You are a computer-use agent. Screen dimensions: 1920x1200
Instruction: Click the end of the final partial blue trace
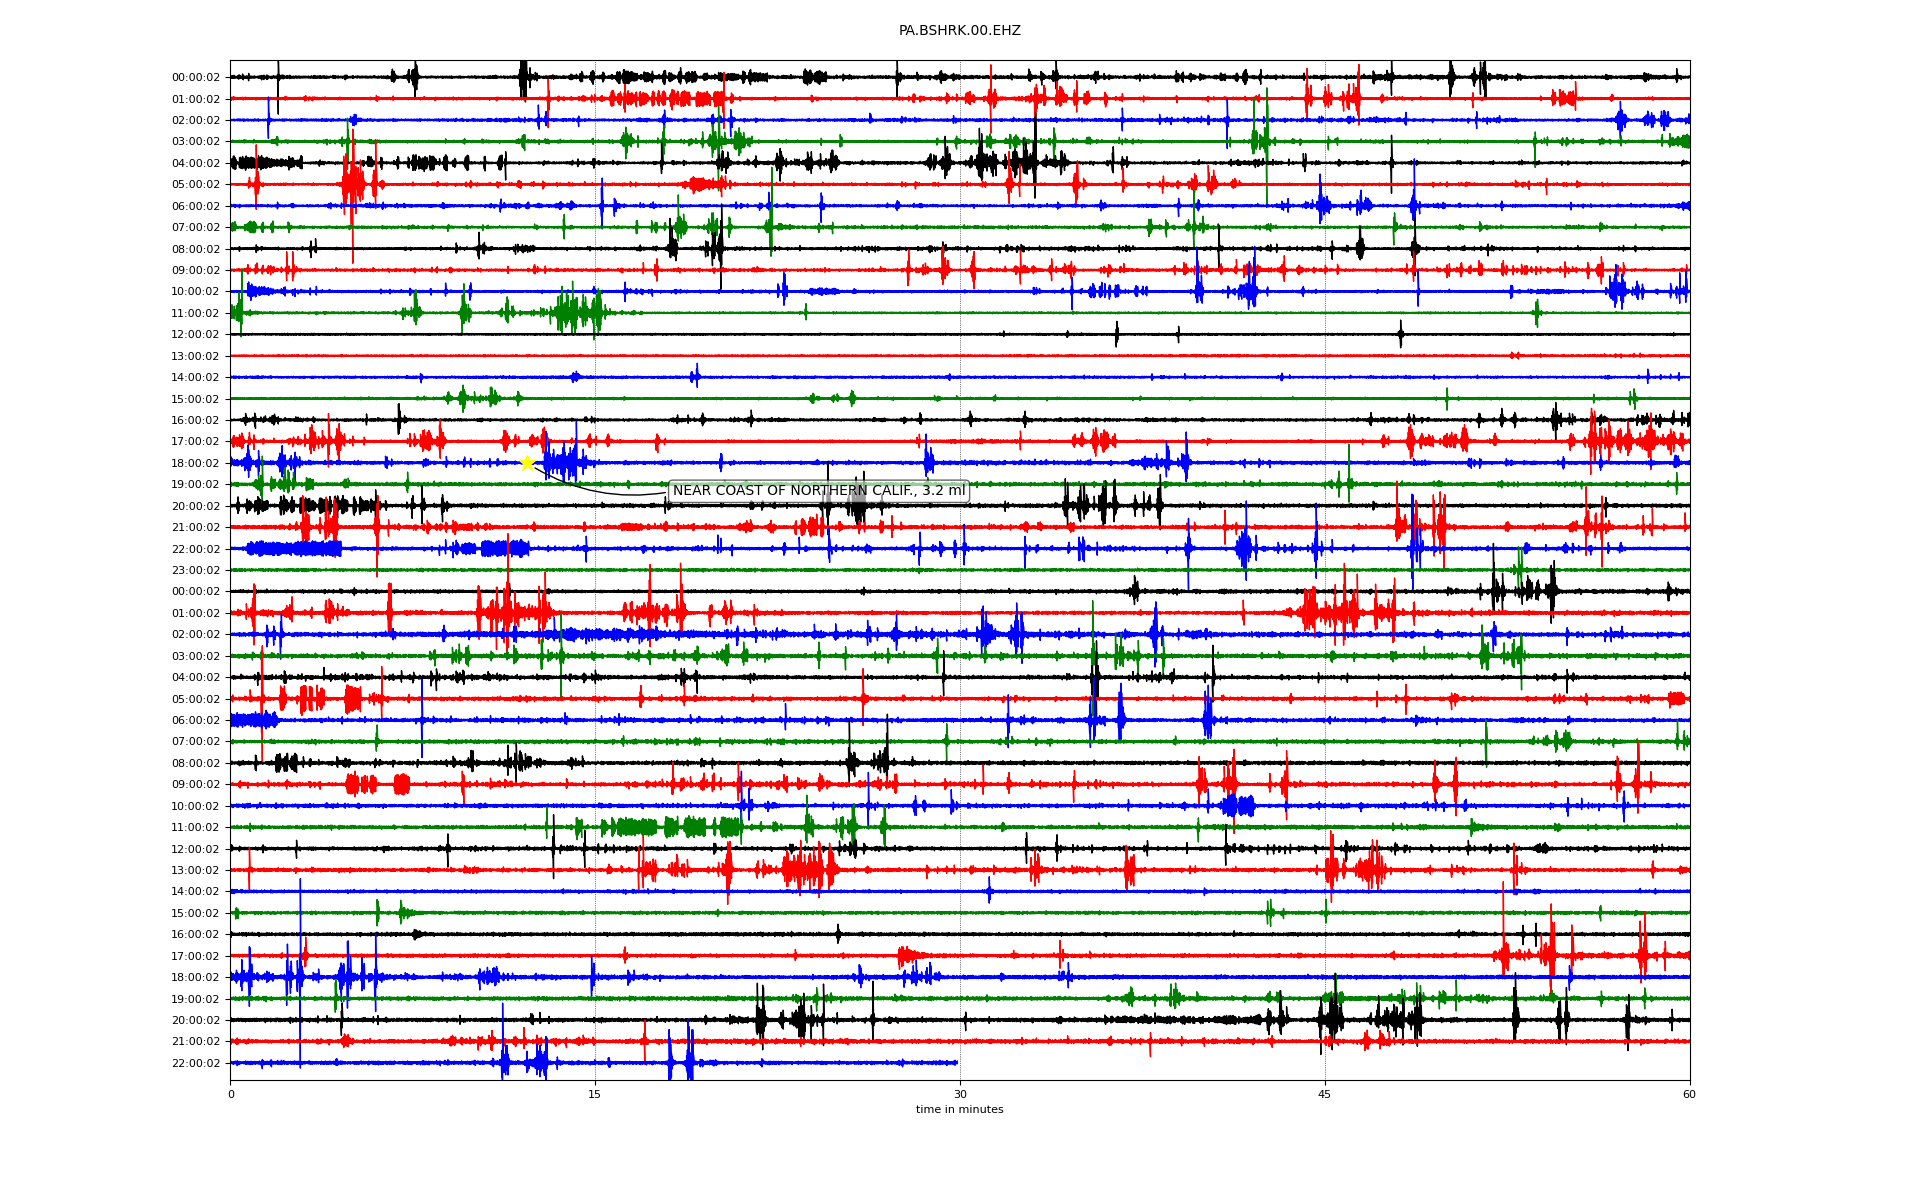(x=956, y=1062)
